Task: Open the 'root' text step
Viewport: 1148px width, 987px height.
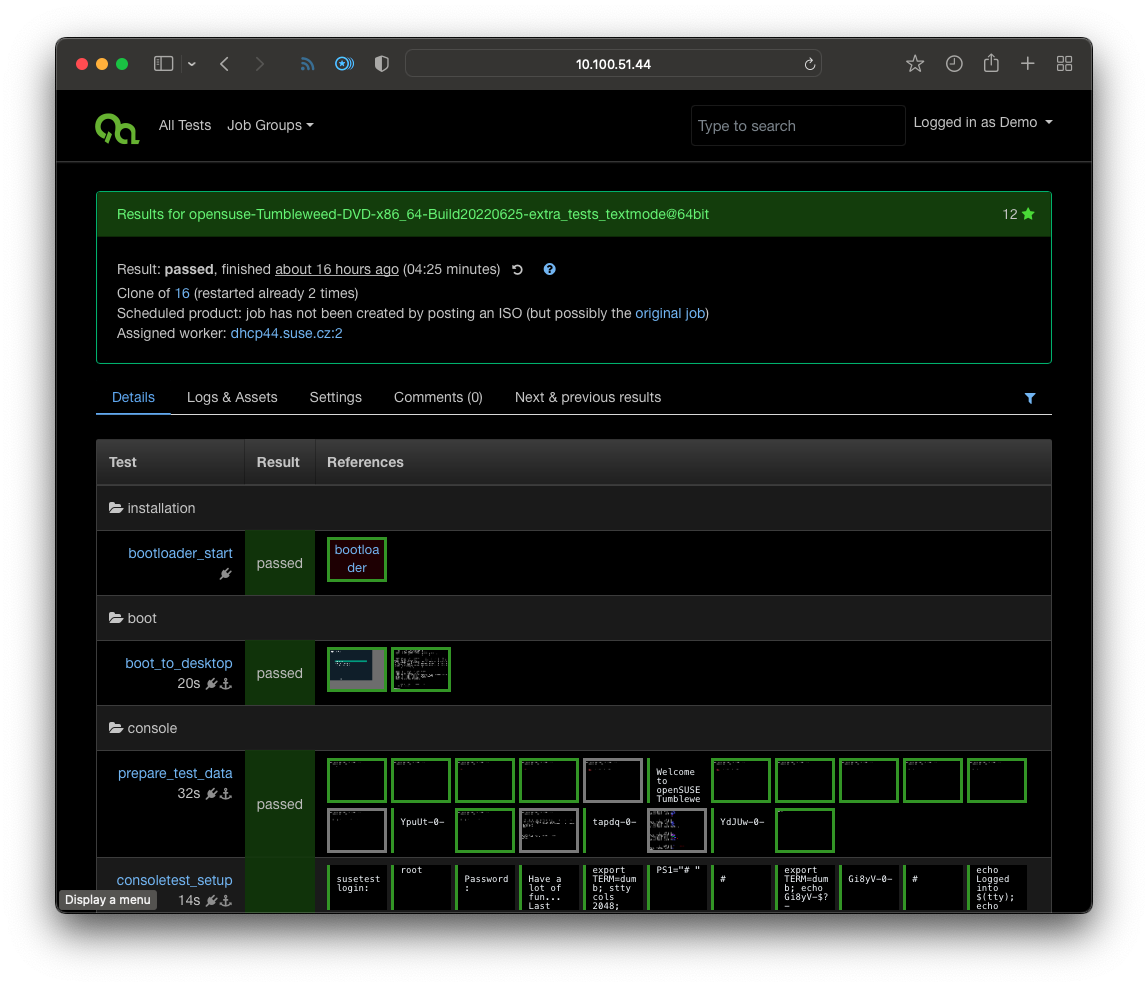Action: tap(420, 887)
